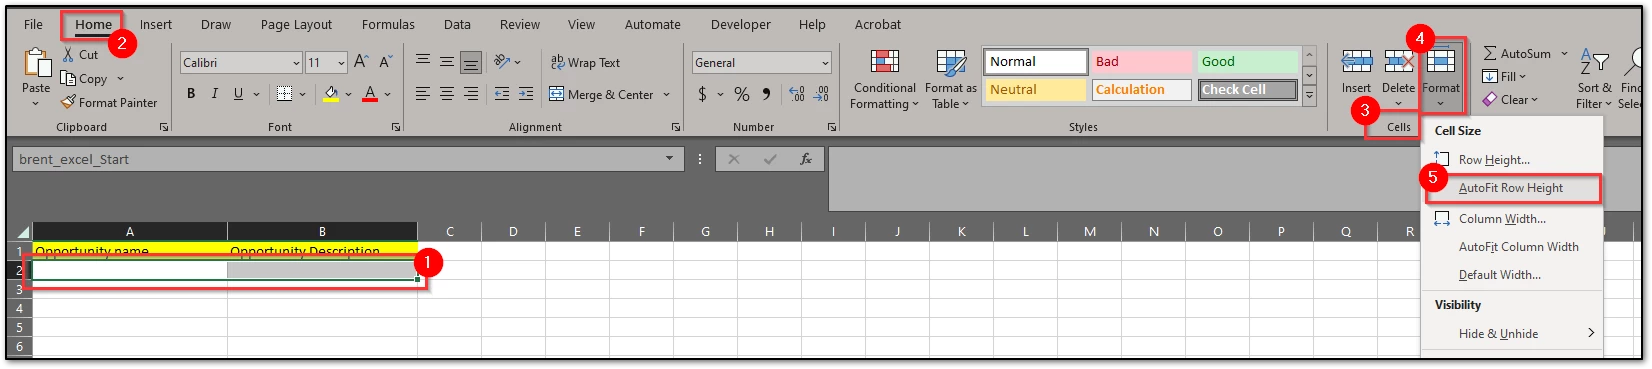This screenshot has height=369, width=1652.
Task: Expand the Name Box dropdown arrow
Action: point(669,159)
